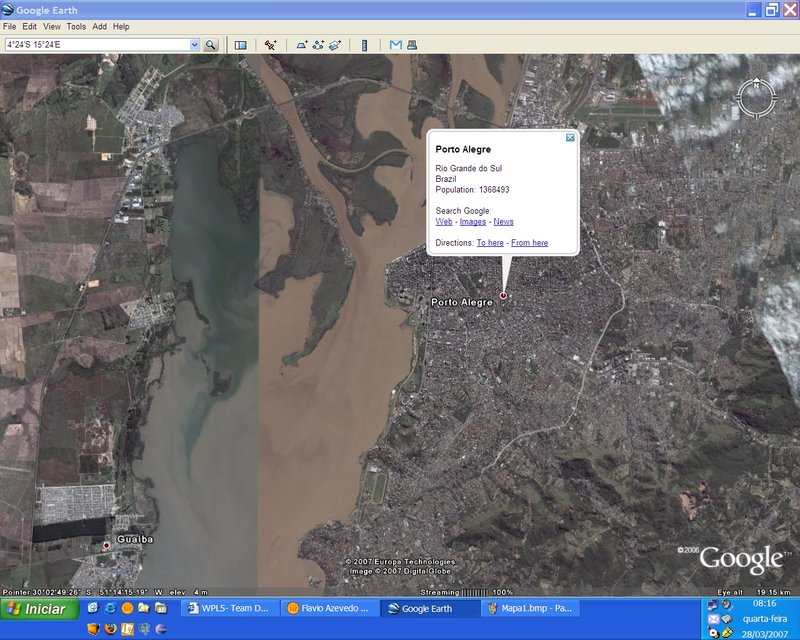Click the 'To here' directions link
Image resolution: width=800 pixels, height=640 pixels.
(490, 243)
